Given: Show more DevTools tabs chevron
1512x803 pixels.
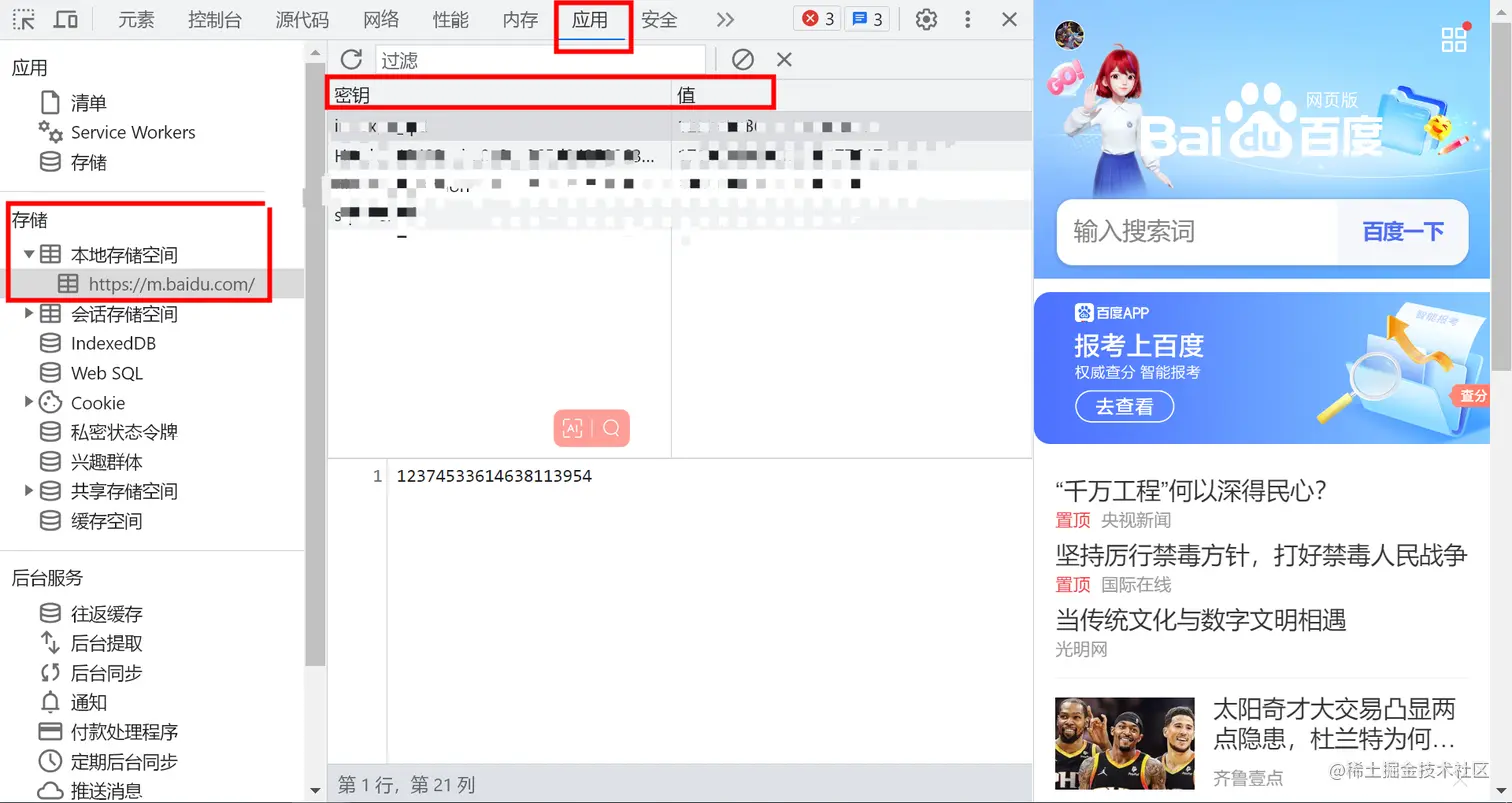Looking at the screenshot, I should click(726, 19).
